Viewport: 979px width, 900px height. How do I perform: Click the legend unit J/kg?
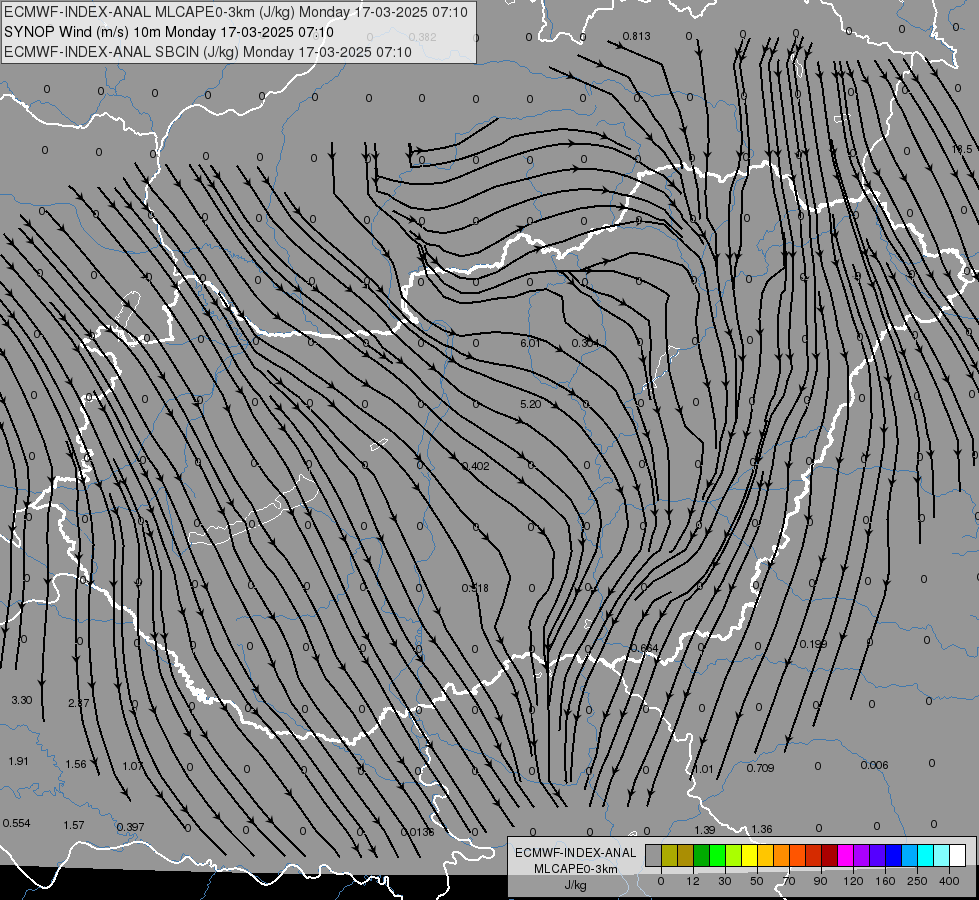(x=575, y=885)
